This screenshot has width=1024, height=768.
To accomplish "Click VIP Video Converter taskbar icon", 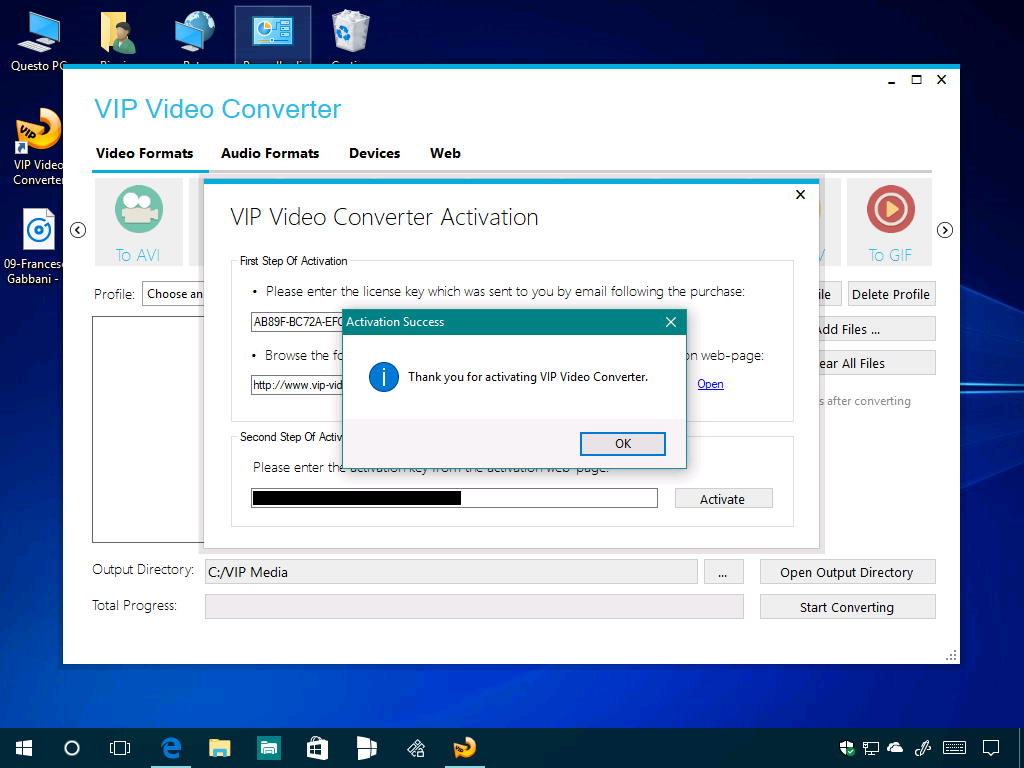I will point(465,748).
